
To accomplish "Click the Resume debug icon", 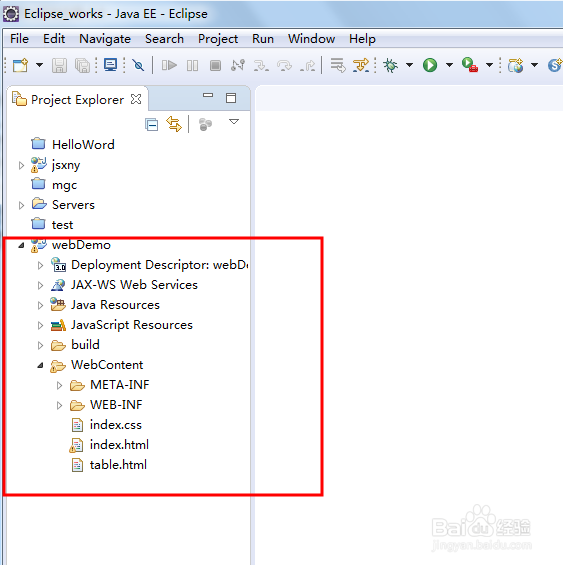I will tap(169, 65).
